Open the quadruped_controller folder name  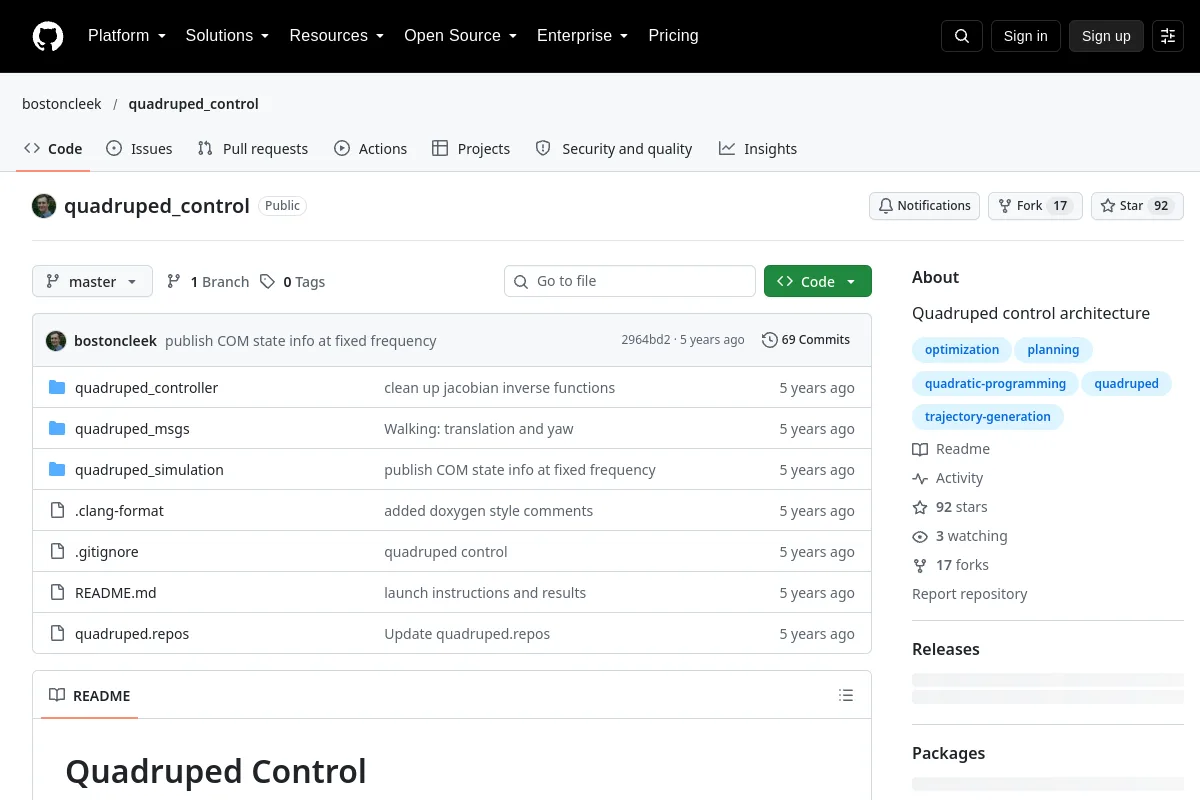146,388
